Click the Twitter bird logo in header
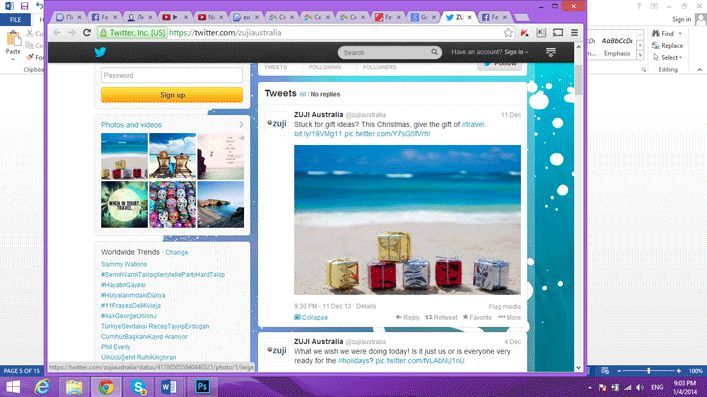707x397 pixels. point(100,52)
